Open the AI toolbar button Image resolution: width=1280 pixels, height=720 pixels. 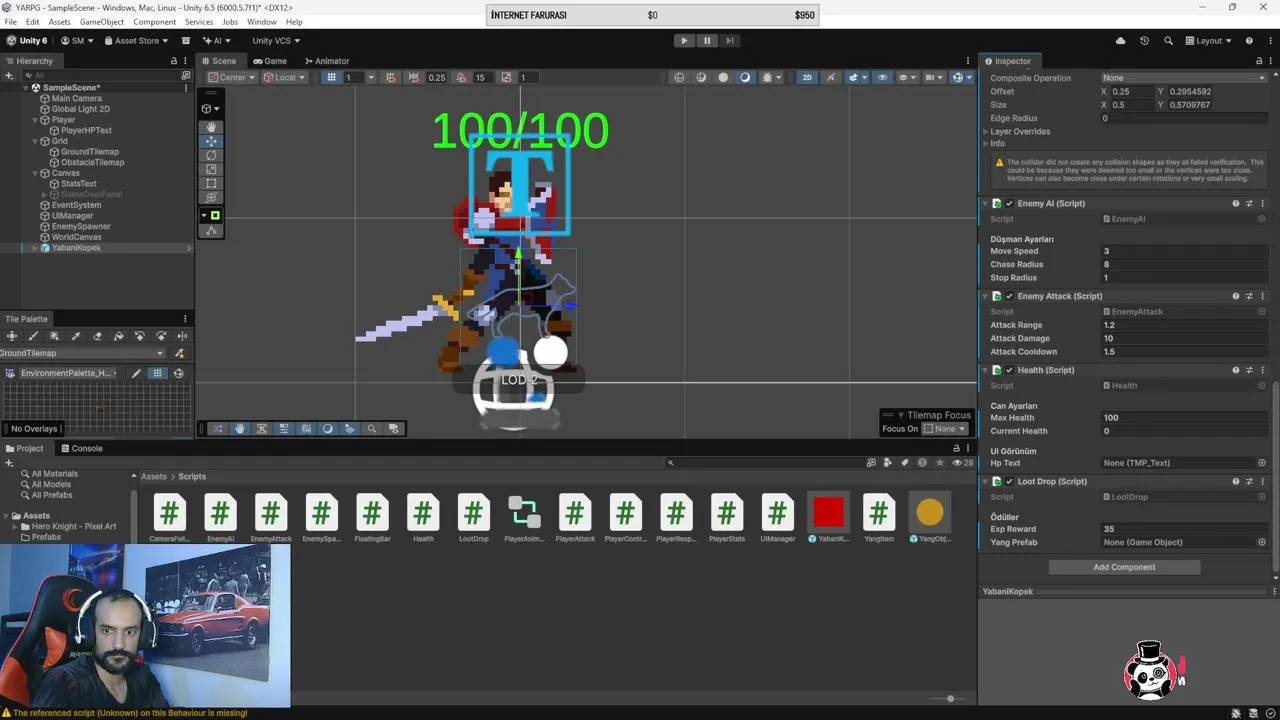(216, 41)
